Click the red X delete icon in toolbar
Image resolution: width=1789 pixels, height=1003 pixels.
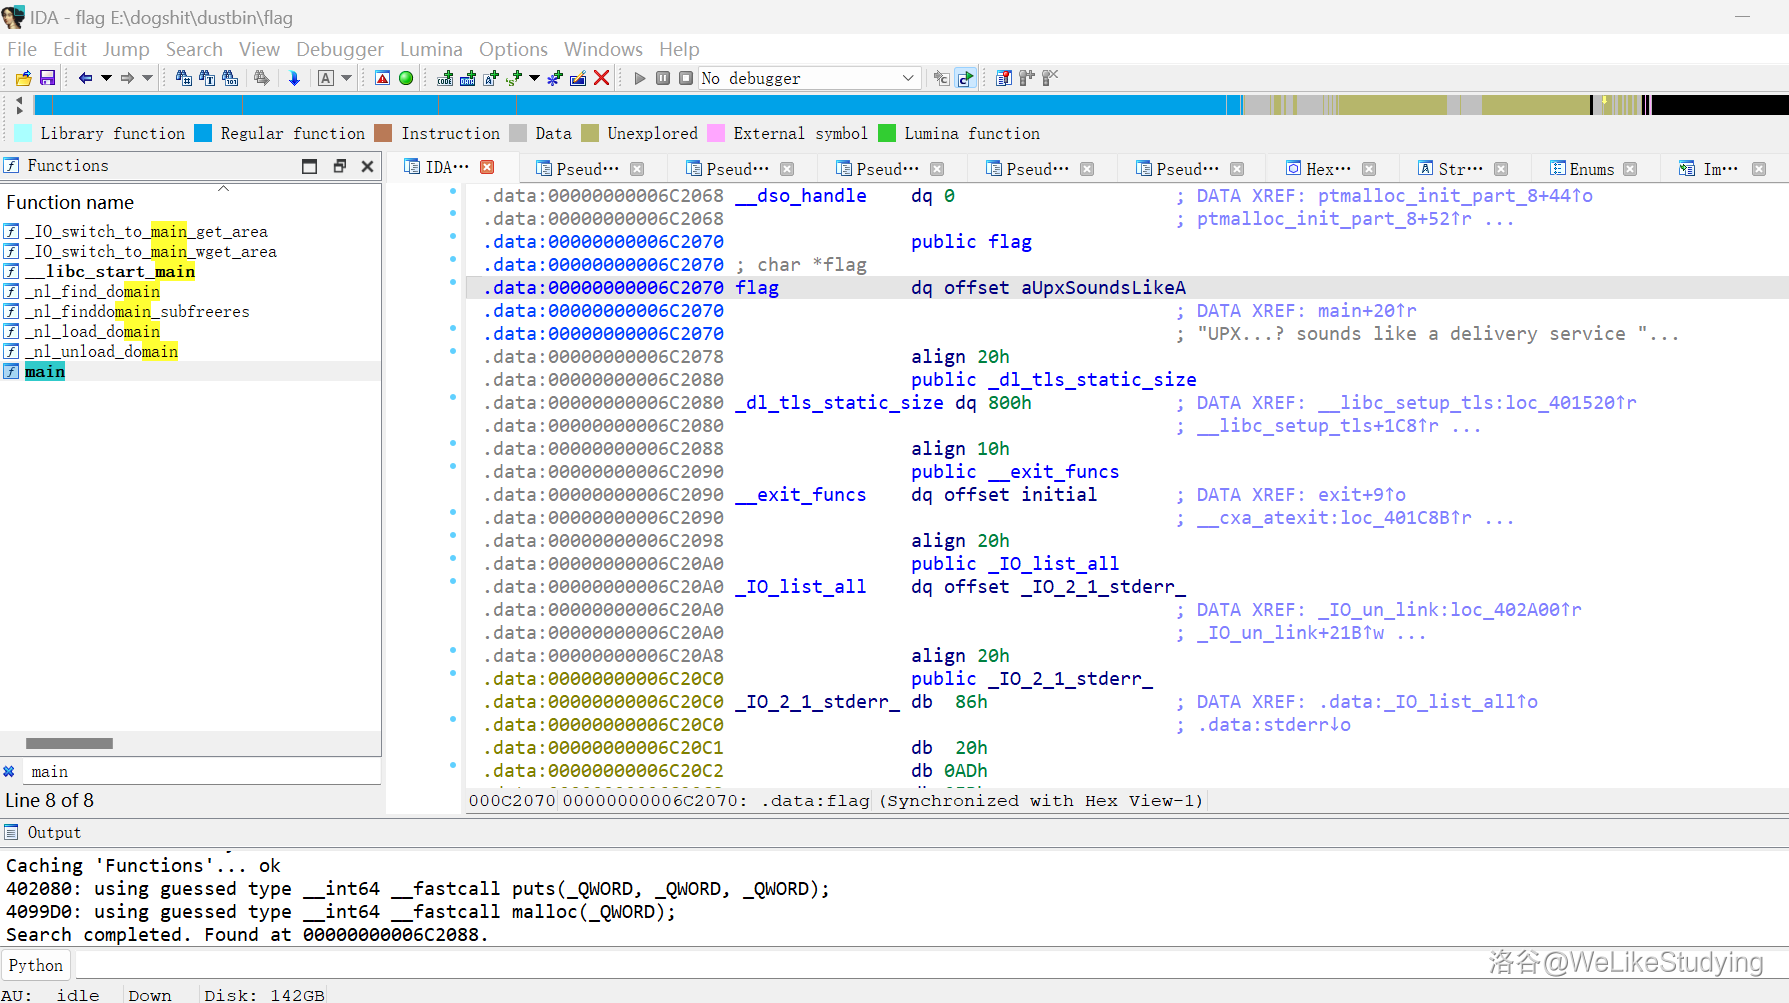click(601, 78)
